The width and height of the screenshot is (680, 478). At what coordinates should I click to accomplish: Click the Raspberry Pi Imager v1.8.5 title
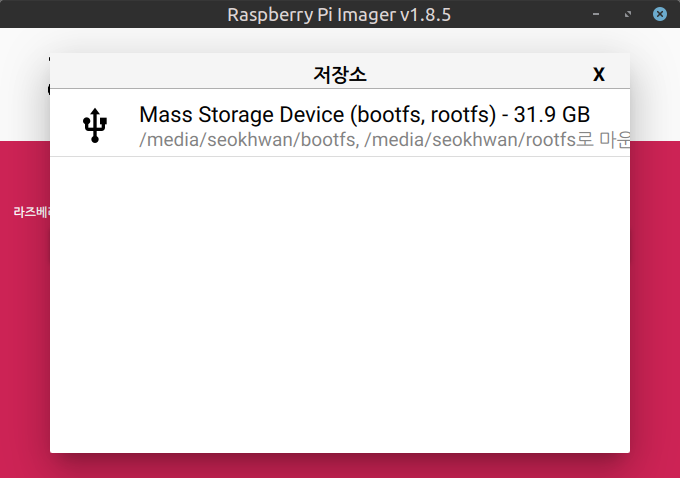[340, 14]
